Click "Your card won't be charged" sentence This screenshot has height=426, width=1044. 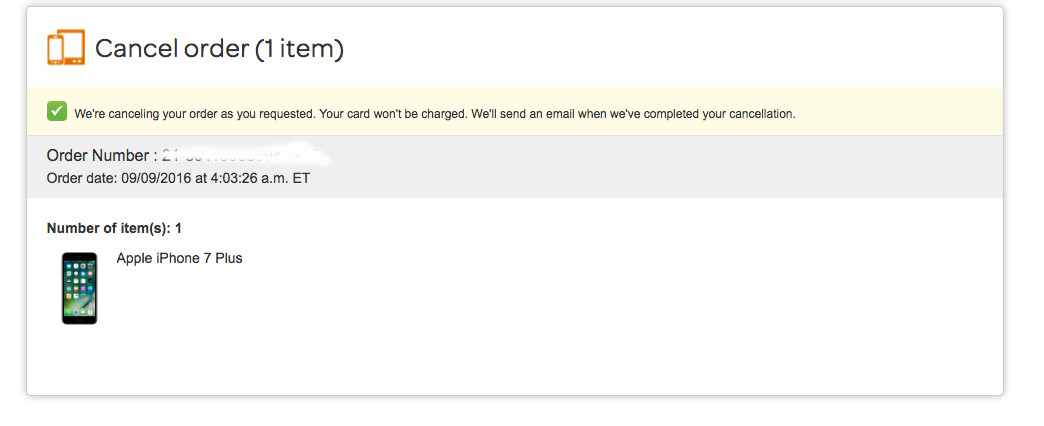(394, 114)
